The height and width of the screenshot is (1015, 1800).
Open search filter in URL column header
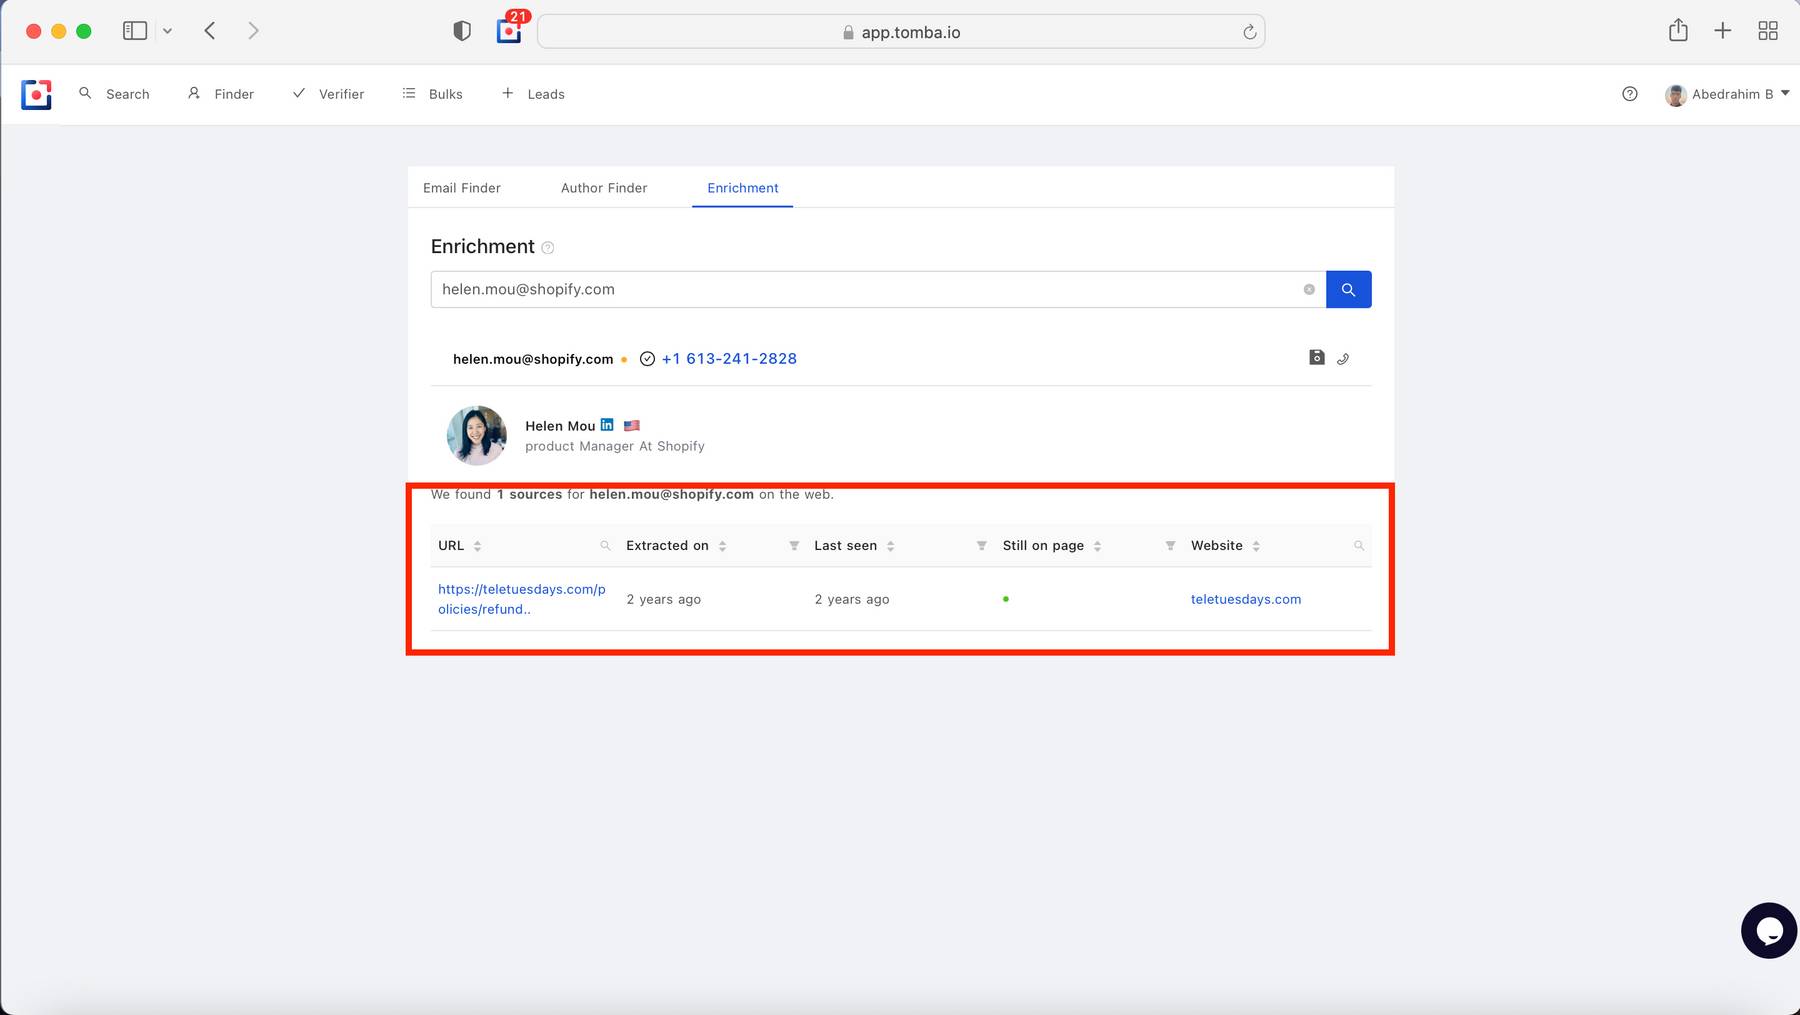(605, 546)
